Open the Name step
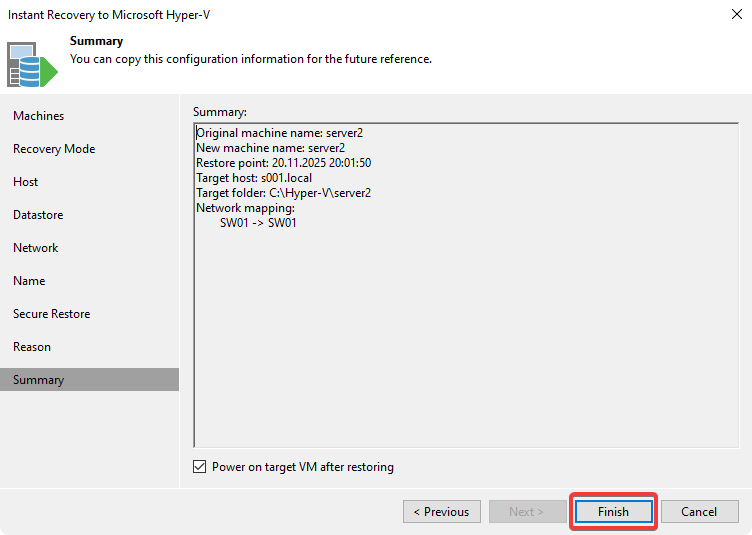The width and height of the screenshot is (752, 535). tap(29, 281)
